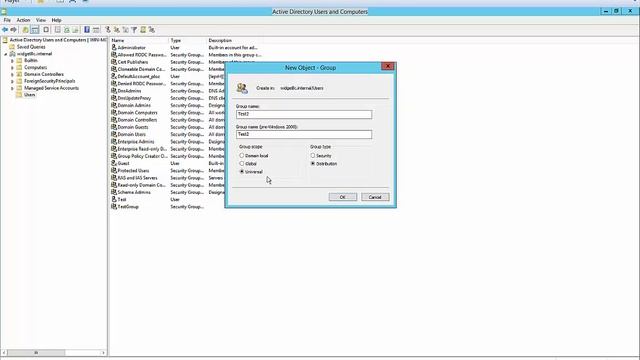Open the Help menu
Image resolution: width=640 pixels, height=360 pixels.
pos(56,20)
